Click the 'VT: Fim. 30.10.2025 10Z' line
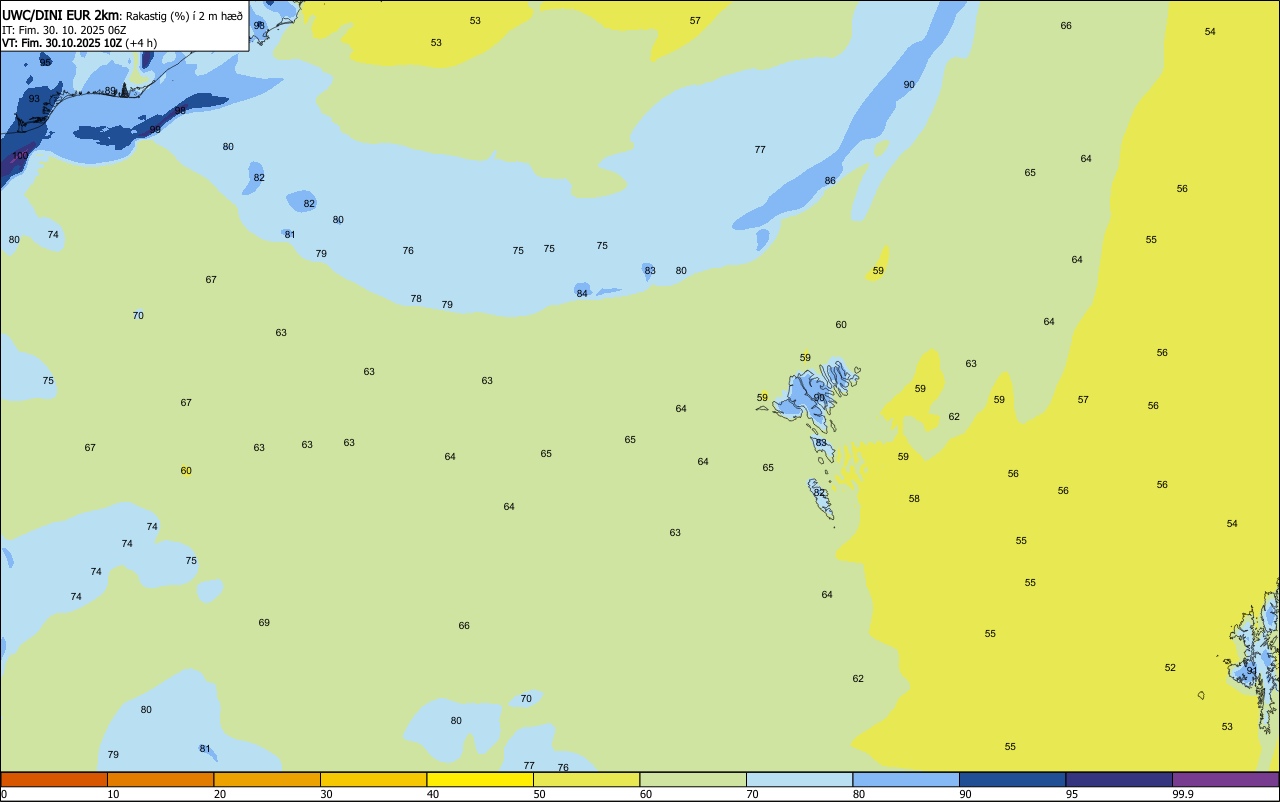This screenshot has height=802, width=1280. click(x=62, y=43)
